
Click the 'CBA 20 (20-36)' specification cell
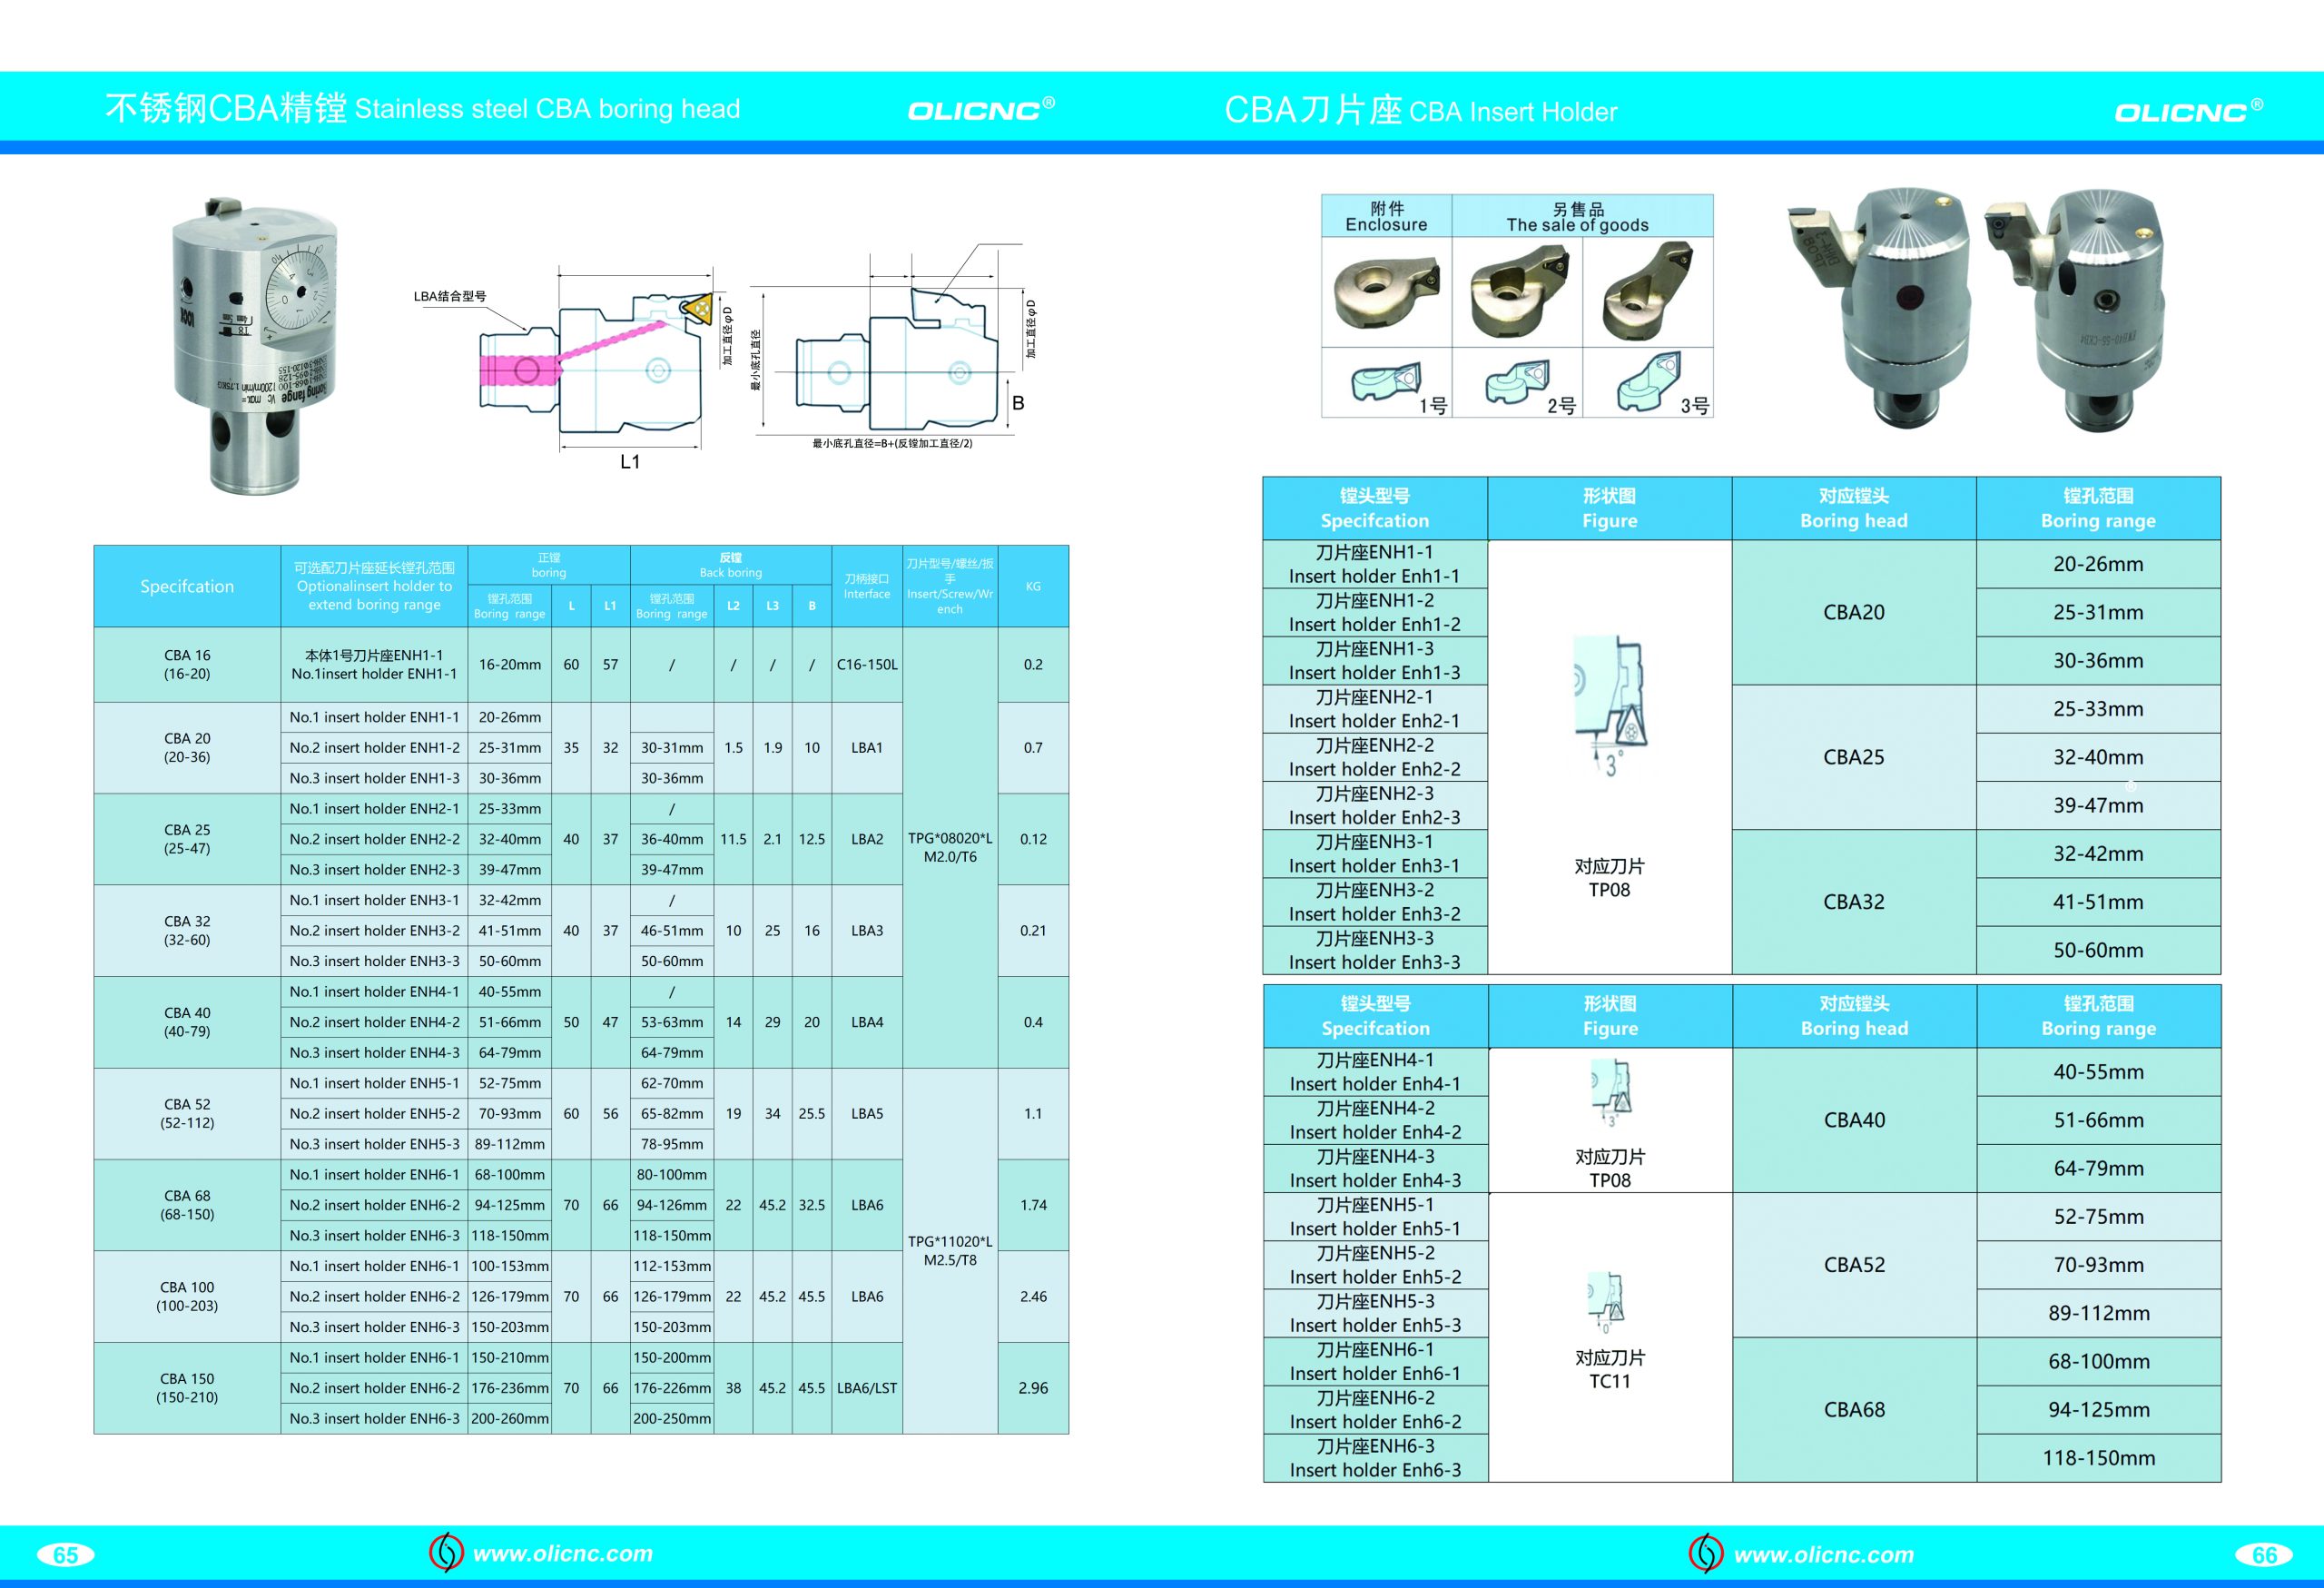187,748
